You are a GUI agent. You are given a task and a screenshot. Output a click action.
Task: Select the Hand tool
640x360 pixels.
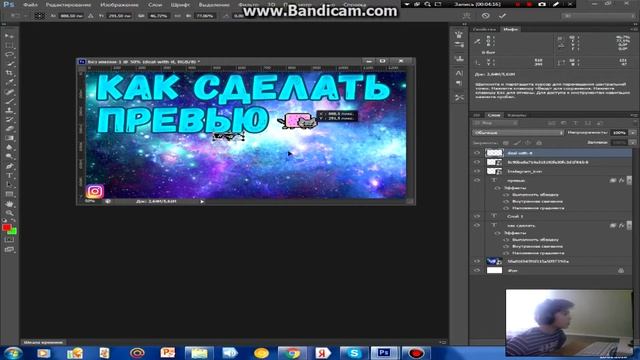(9, 204)
